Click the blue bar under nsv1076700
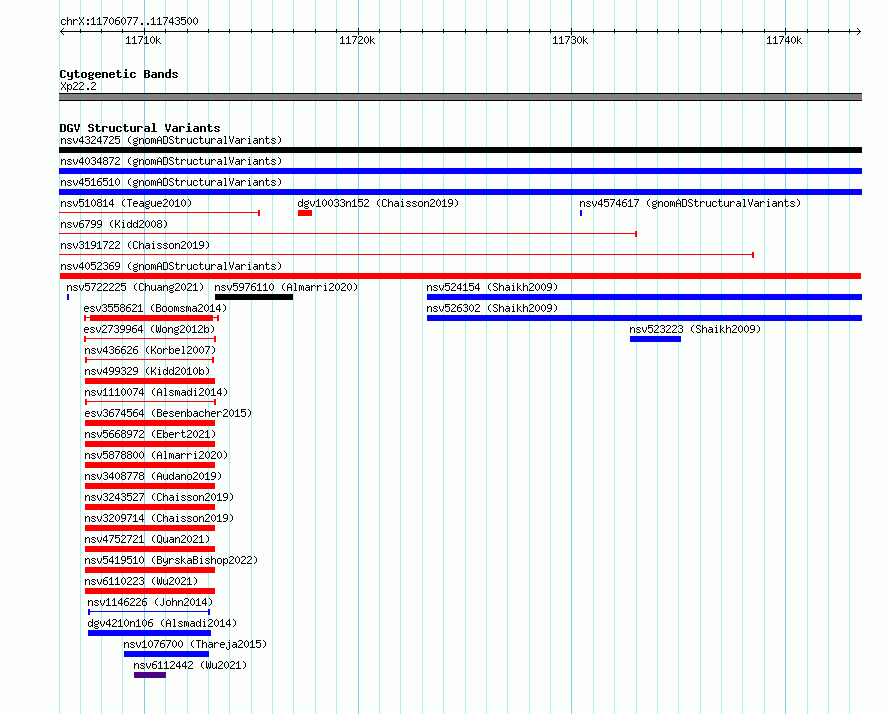The width and height of the screenshot is (890, 714). pyautogui.click(x=166, y=654)
